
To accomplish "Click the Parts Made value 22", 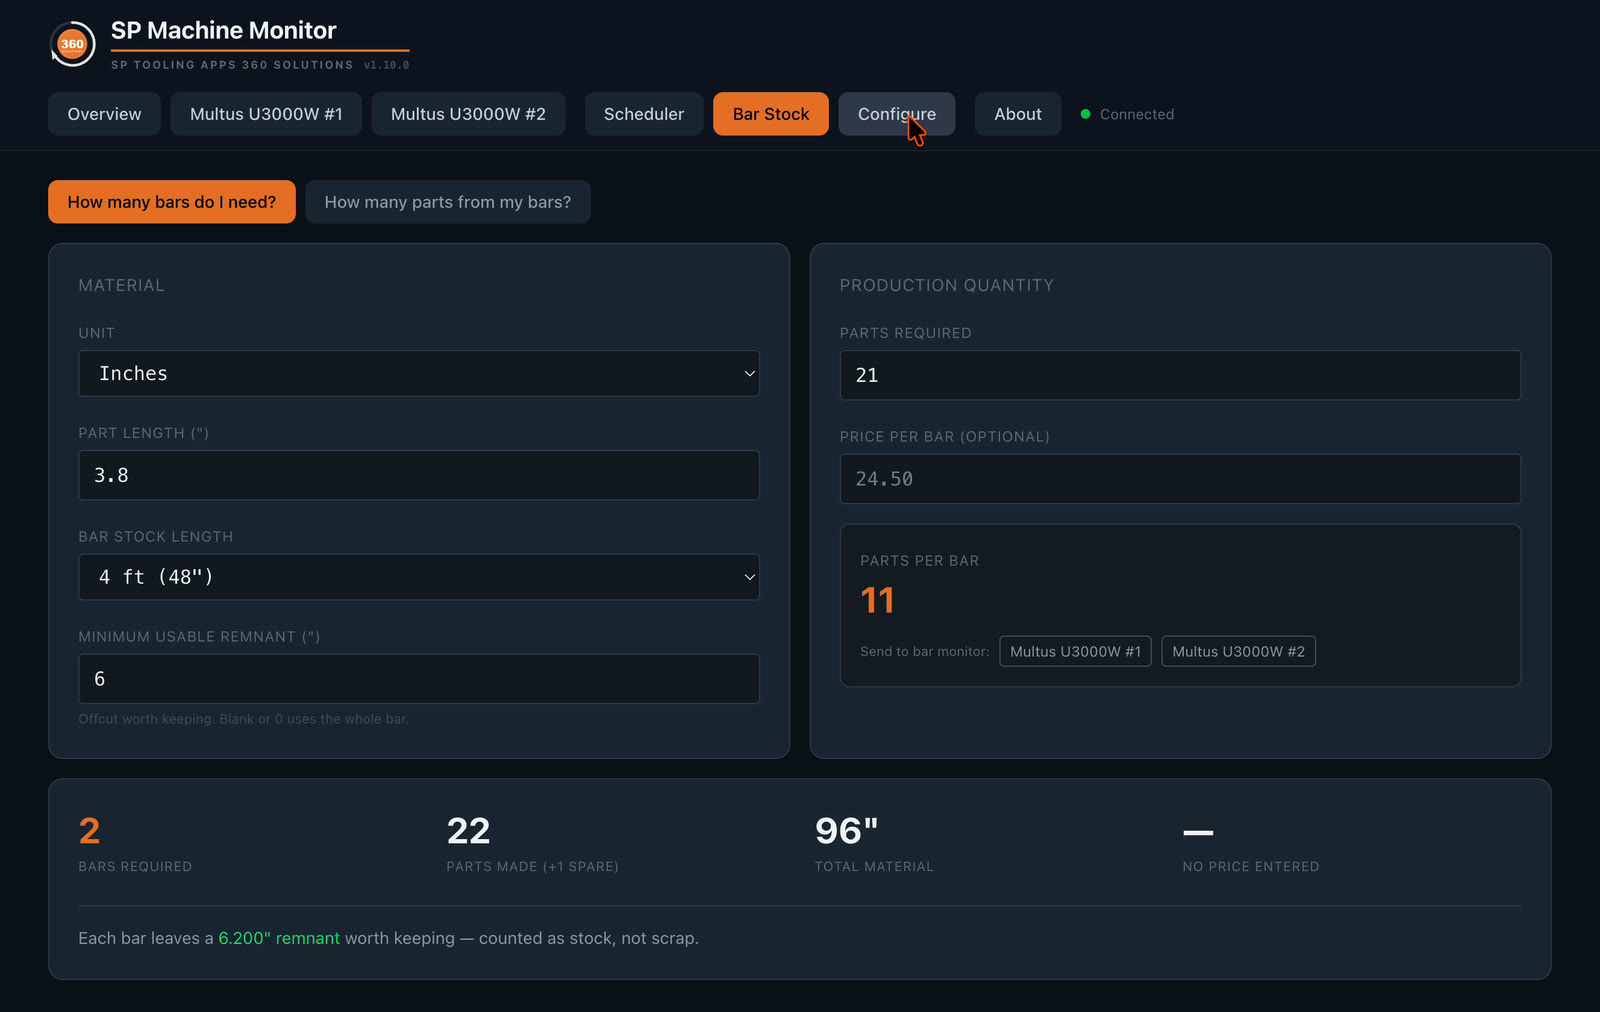I will pyautogui.click(x=468, y=831).
